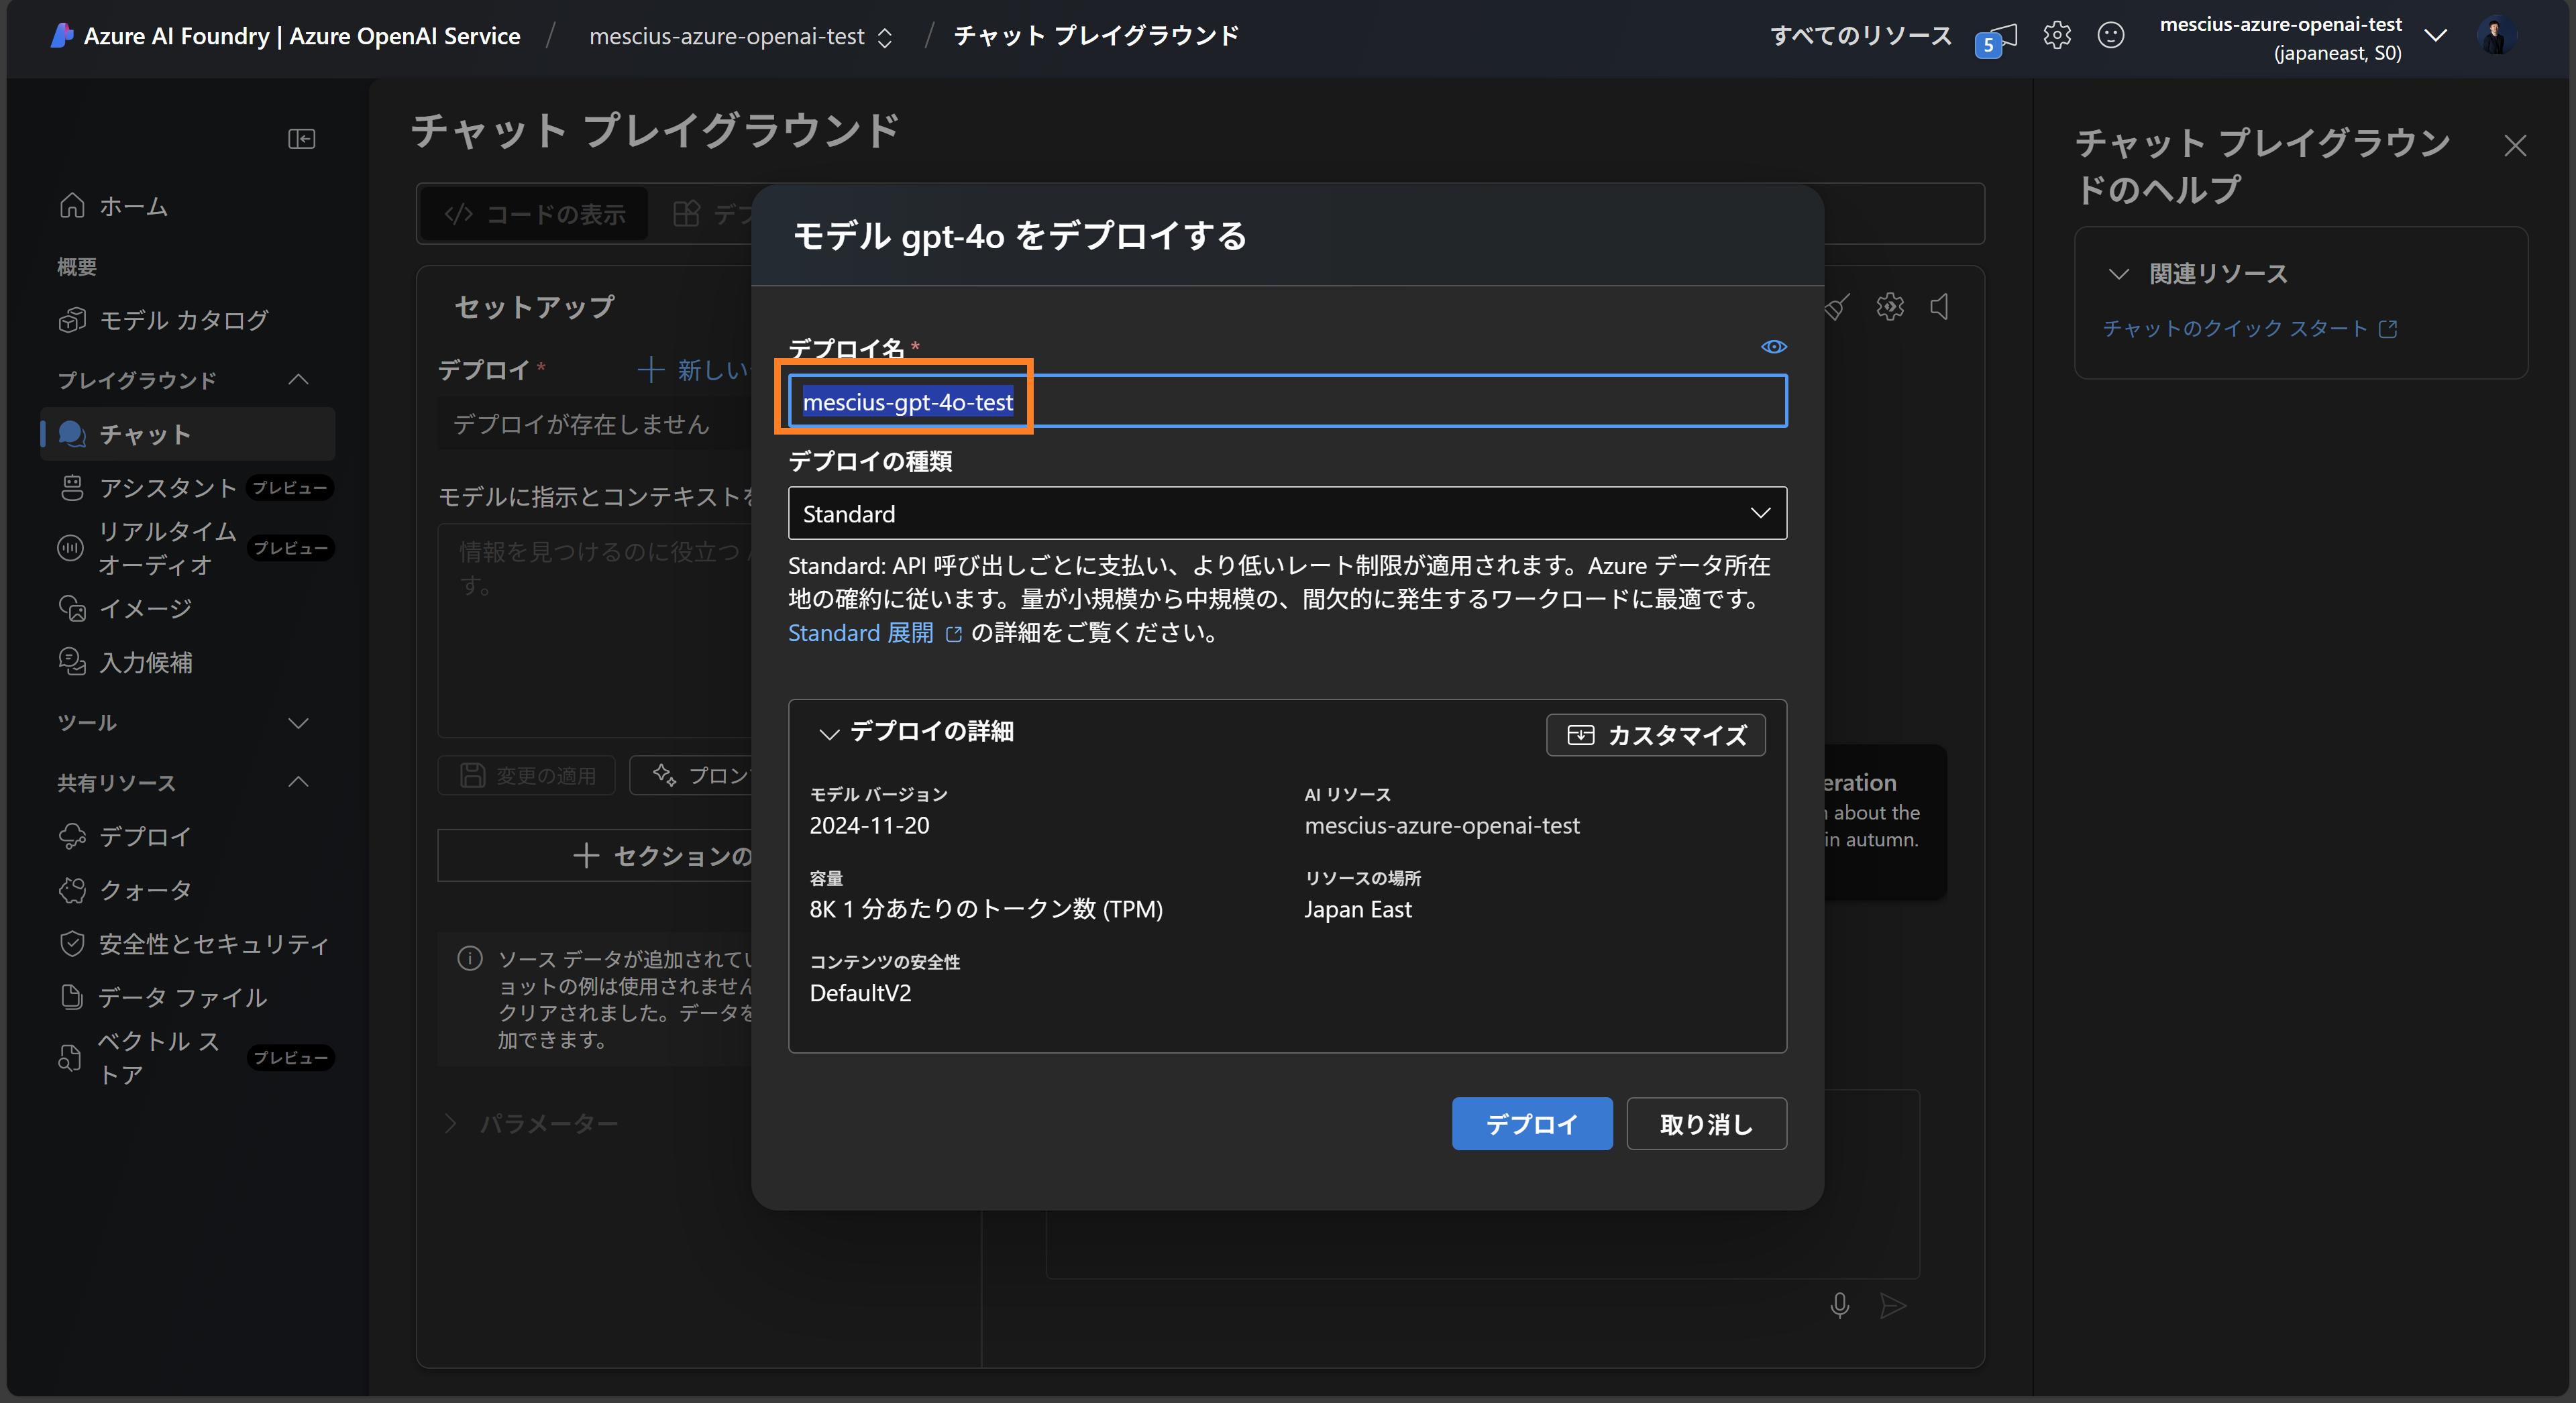Click the 変更の適用 button
The image size is (2576, 1403).
tap(527, 776)
